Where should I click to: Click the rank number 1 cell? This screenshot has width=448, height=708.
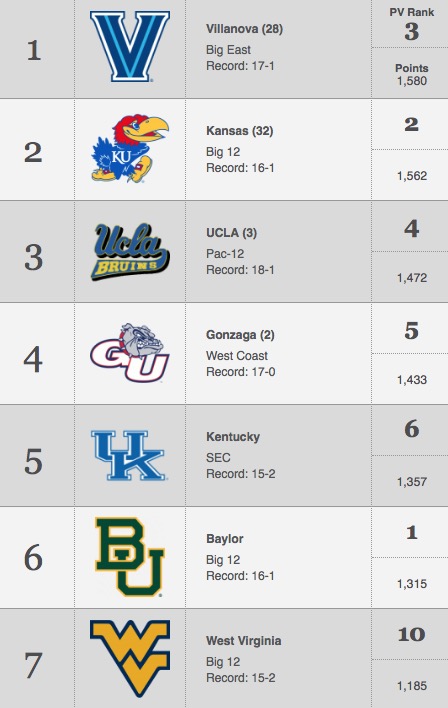pos(34,50)
